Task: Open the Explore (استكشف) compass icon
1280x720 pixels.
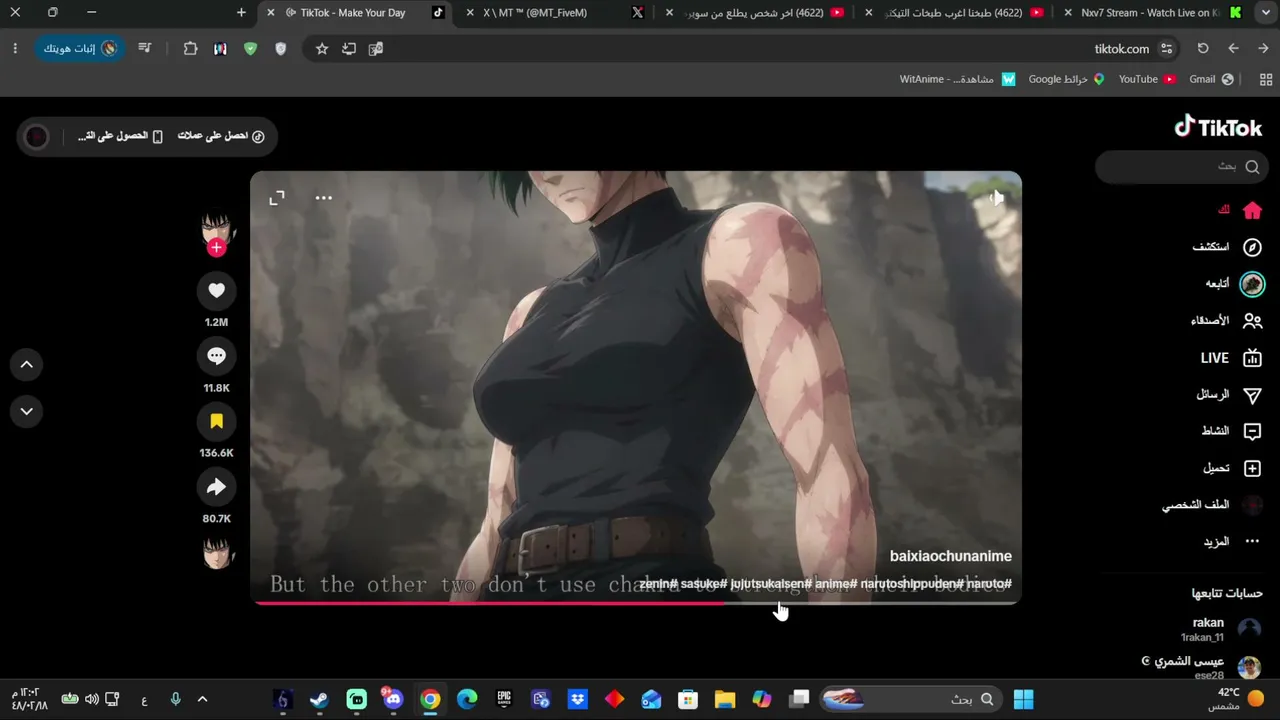Action: 1252,247
